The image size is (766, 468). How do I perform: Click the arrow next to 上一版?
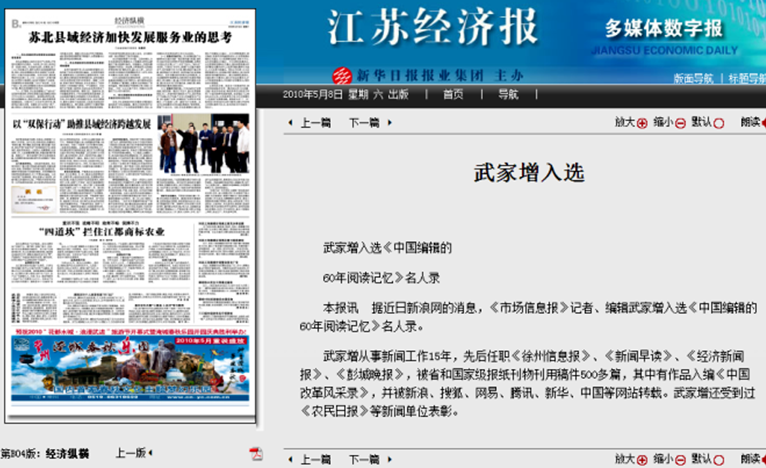coord(150,453)
